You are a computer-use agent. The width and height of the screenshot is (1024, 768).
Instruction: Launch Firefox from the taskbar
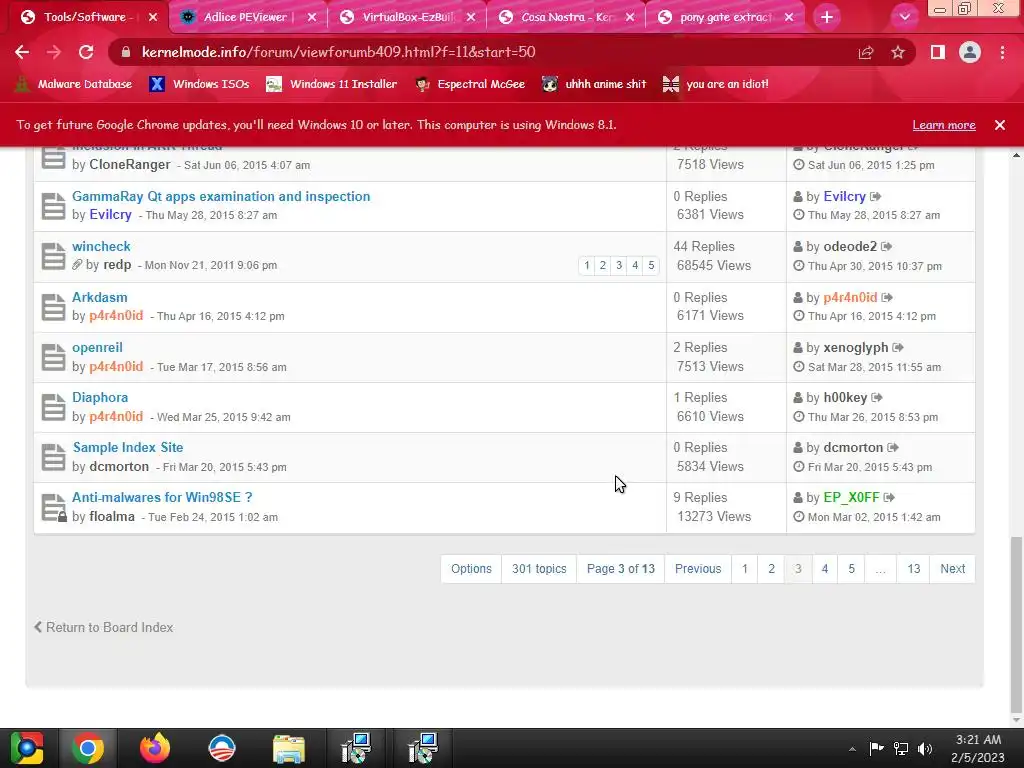155,748
